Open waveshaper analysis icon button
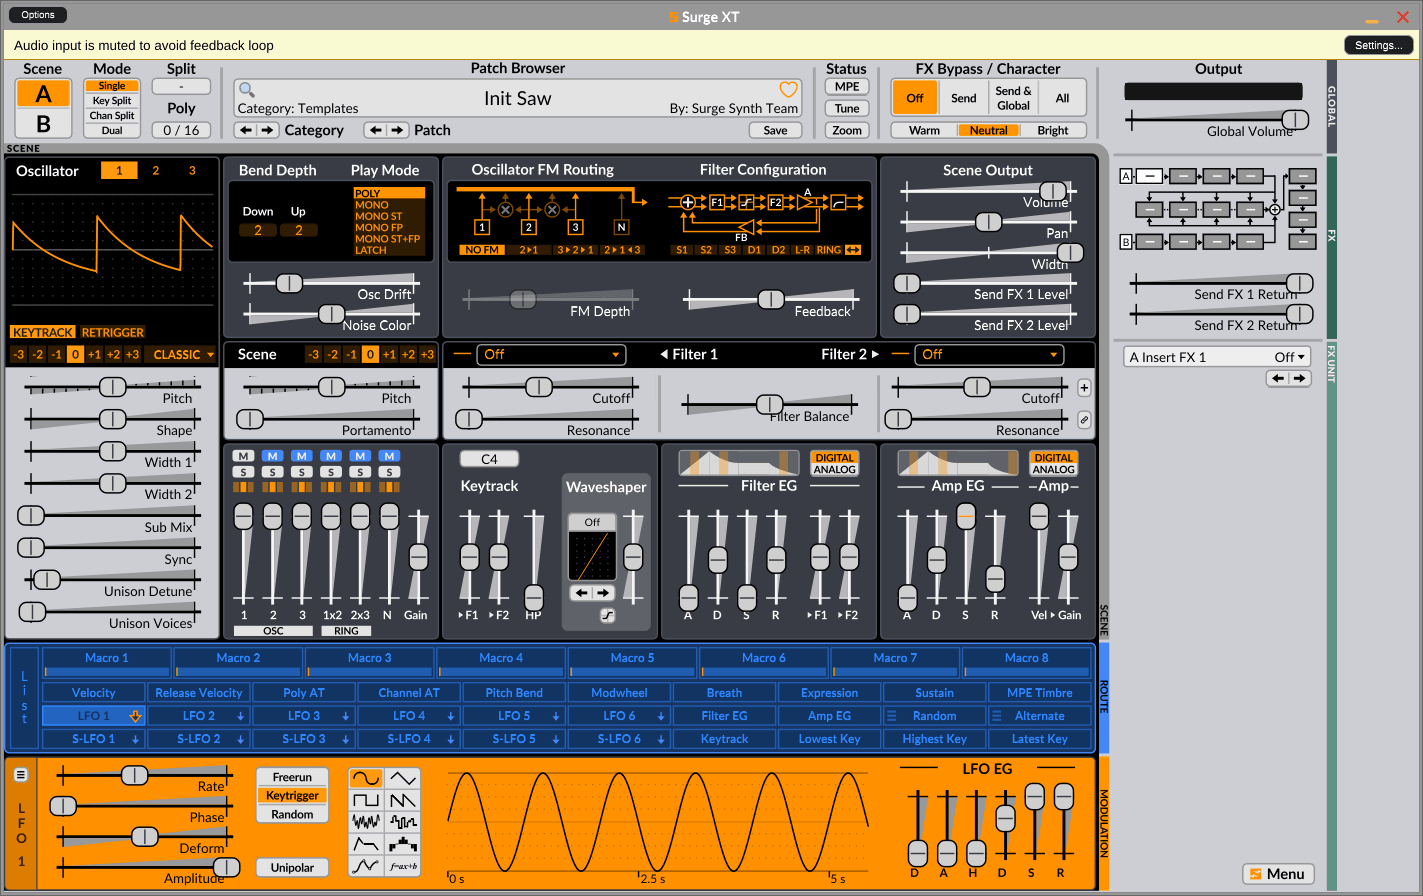Viewport: 1423px width, 896px height. [607, 616]
